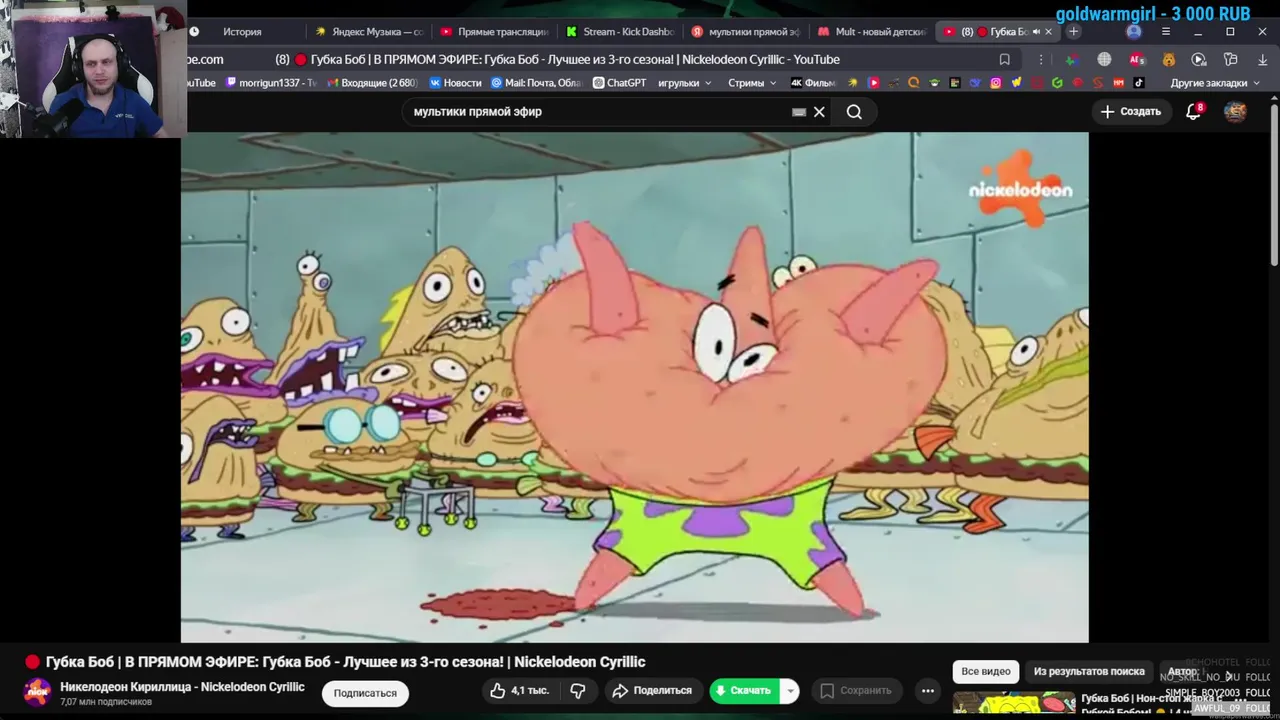Click the Создать button
Image resolution: width=1280 pixels, height=720 pixels.
pyautogui.click(x=1131, y=112)
